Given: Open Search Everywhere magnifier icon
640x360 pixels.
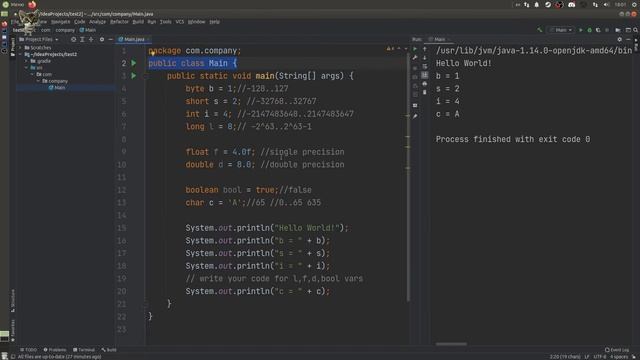Looking at the screenshot, I should pos(636,30).
